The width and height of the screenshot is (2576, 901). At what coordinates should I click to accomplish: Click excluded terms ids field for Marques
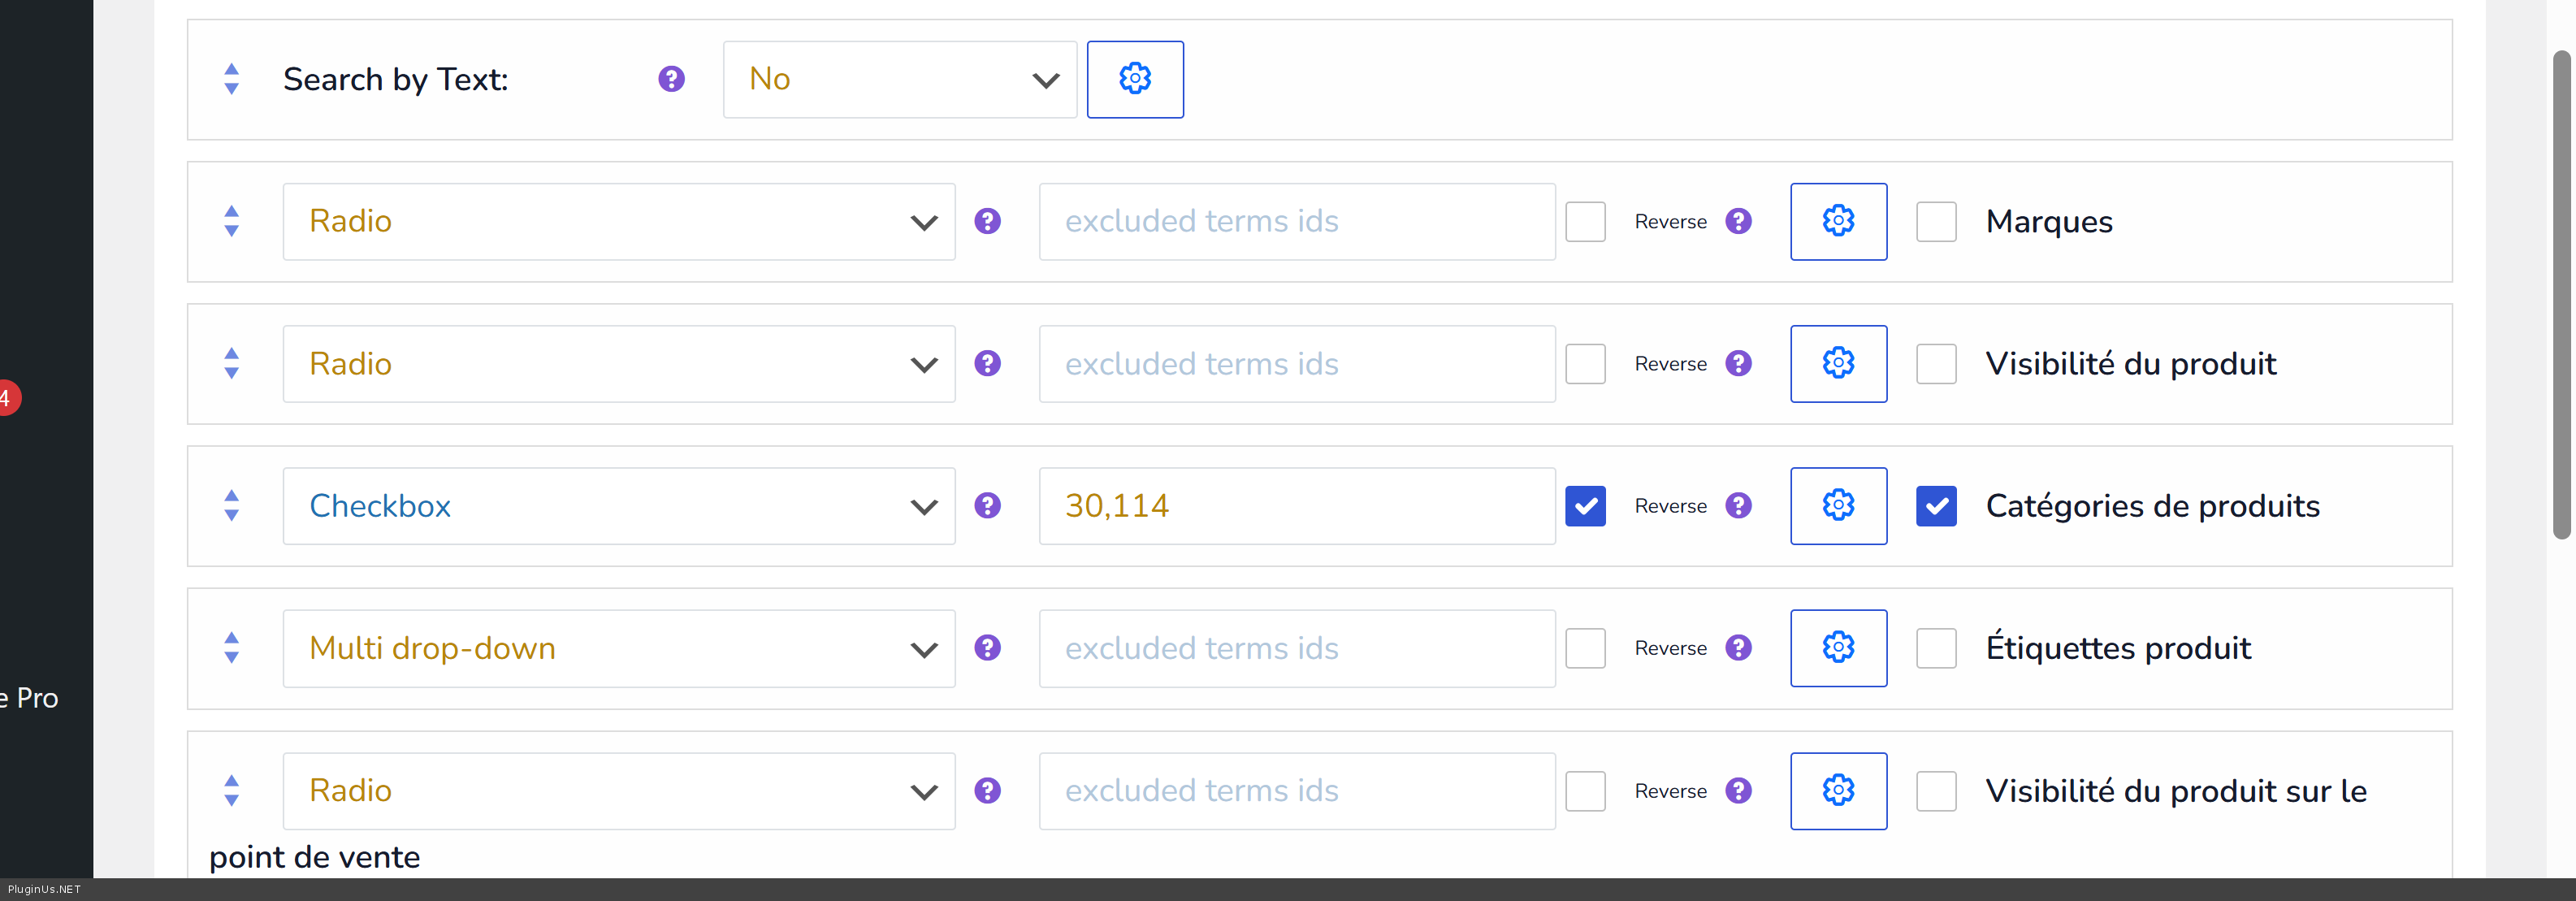(x=1296, y=221)
